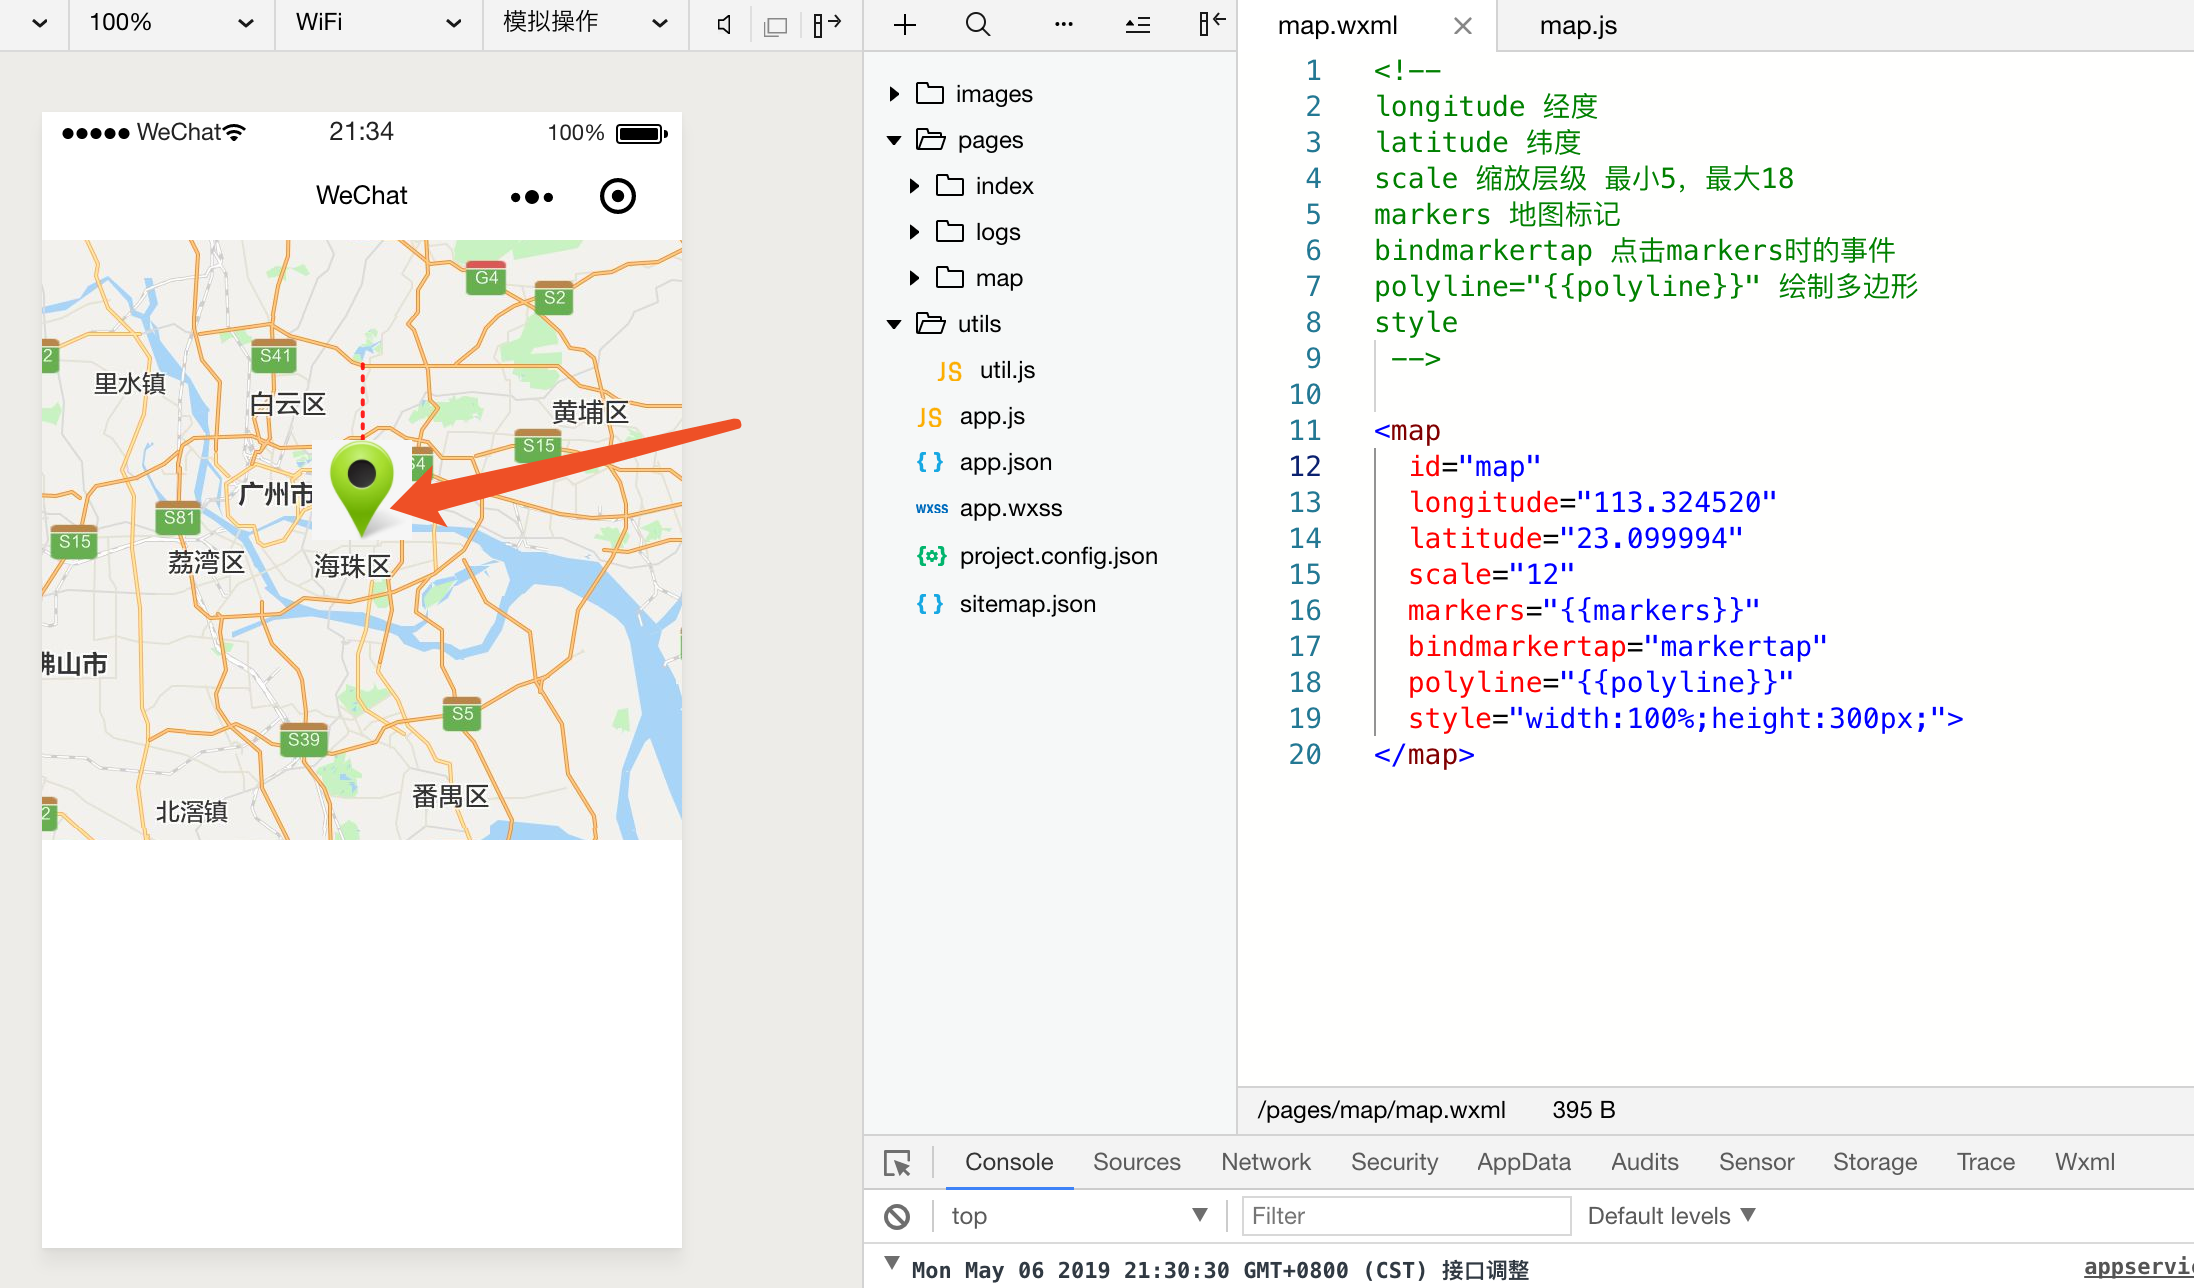
Task: Open the Default levels filter dropdown
Action: pyautogui.click(x=1669, y=1215)
